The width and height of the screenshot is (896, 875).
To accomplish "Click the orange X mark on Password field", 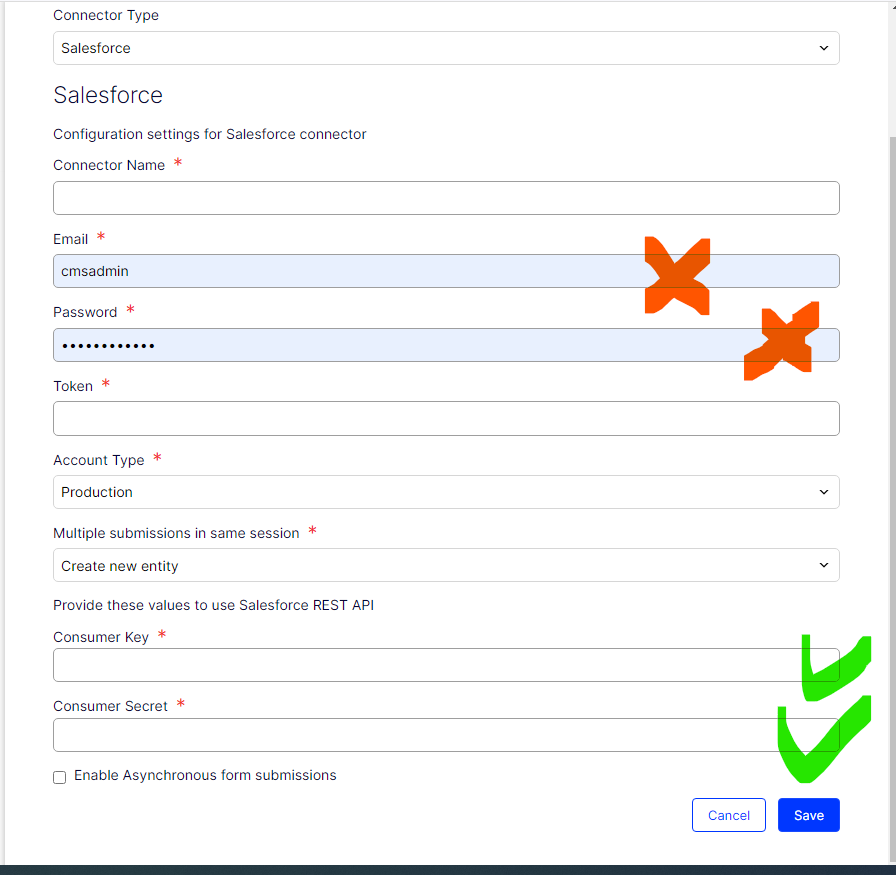I will tap(782, 342).
